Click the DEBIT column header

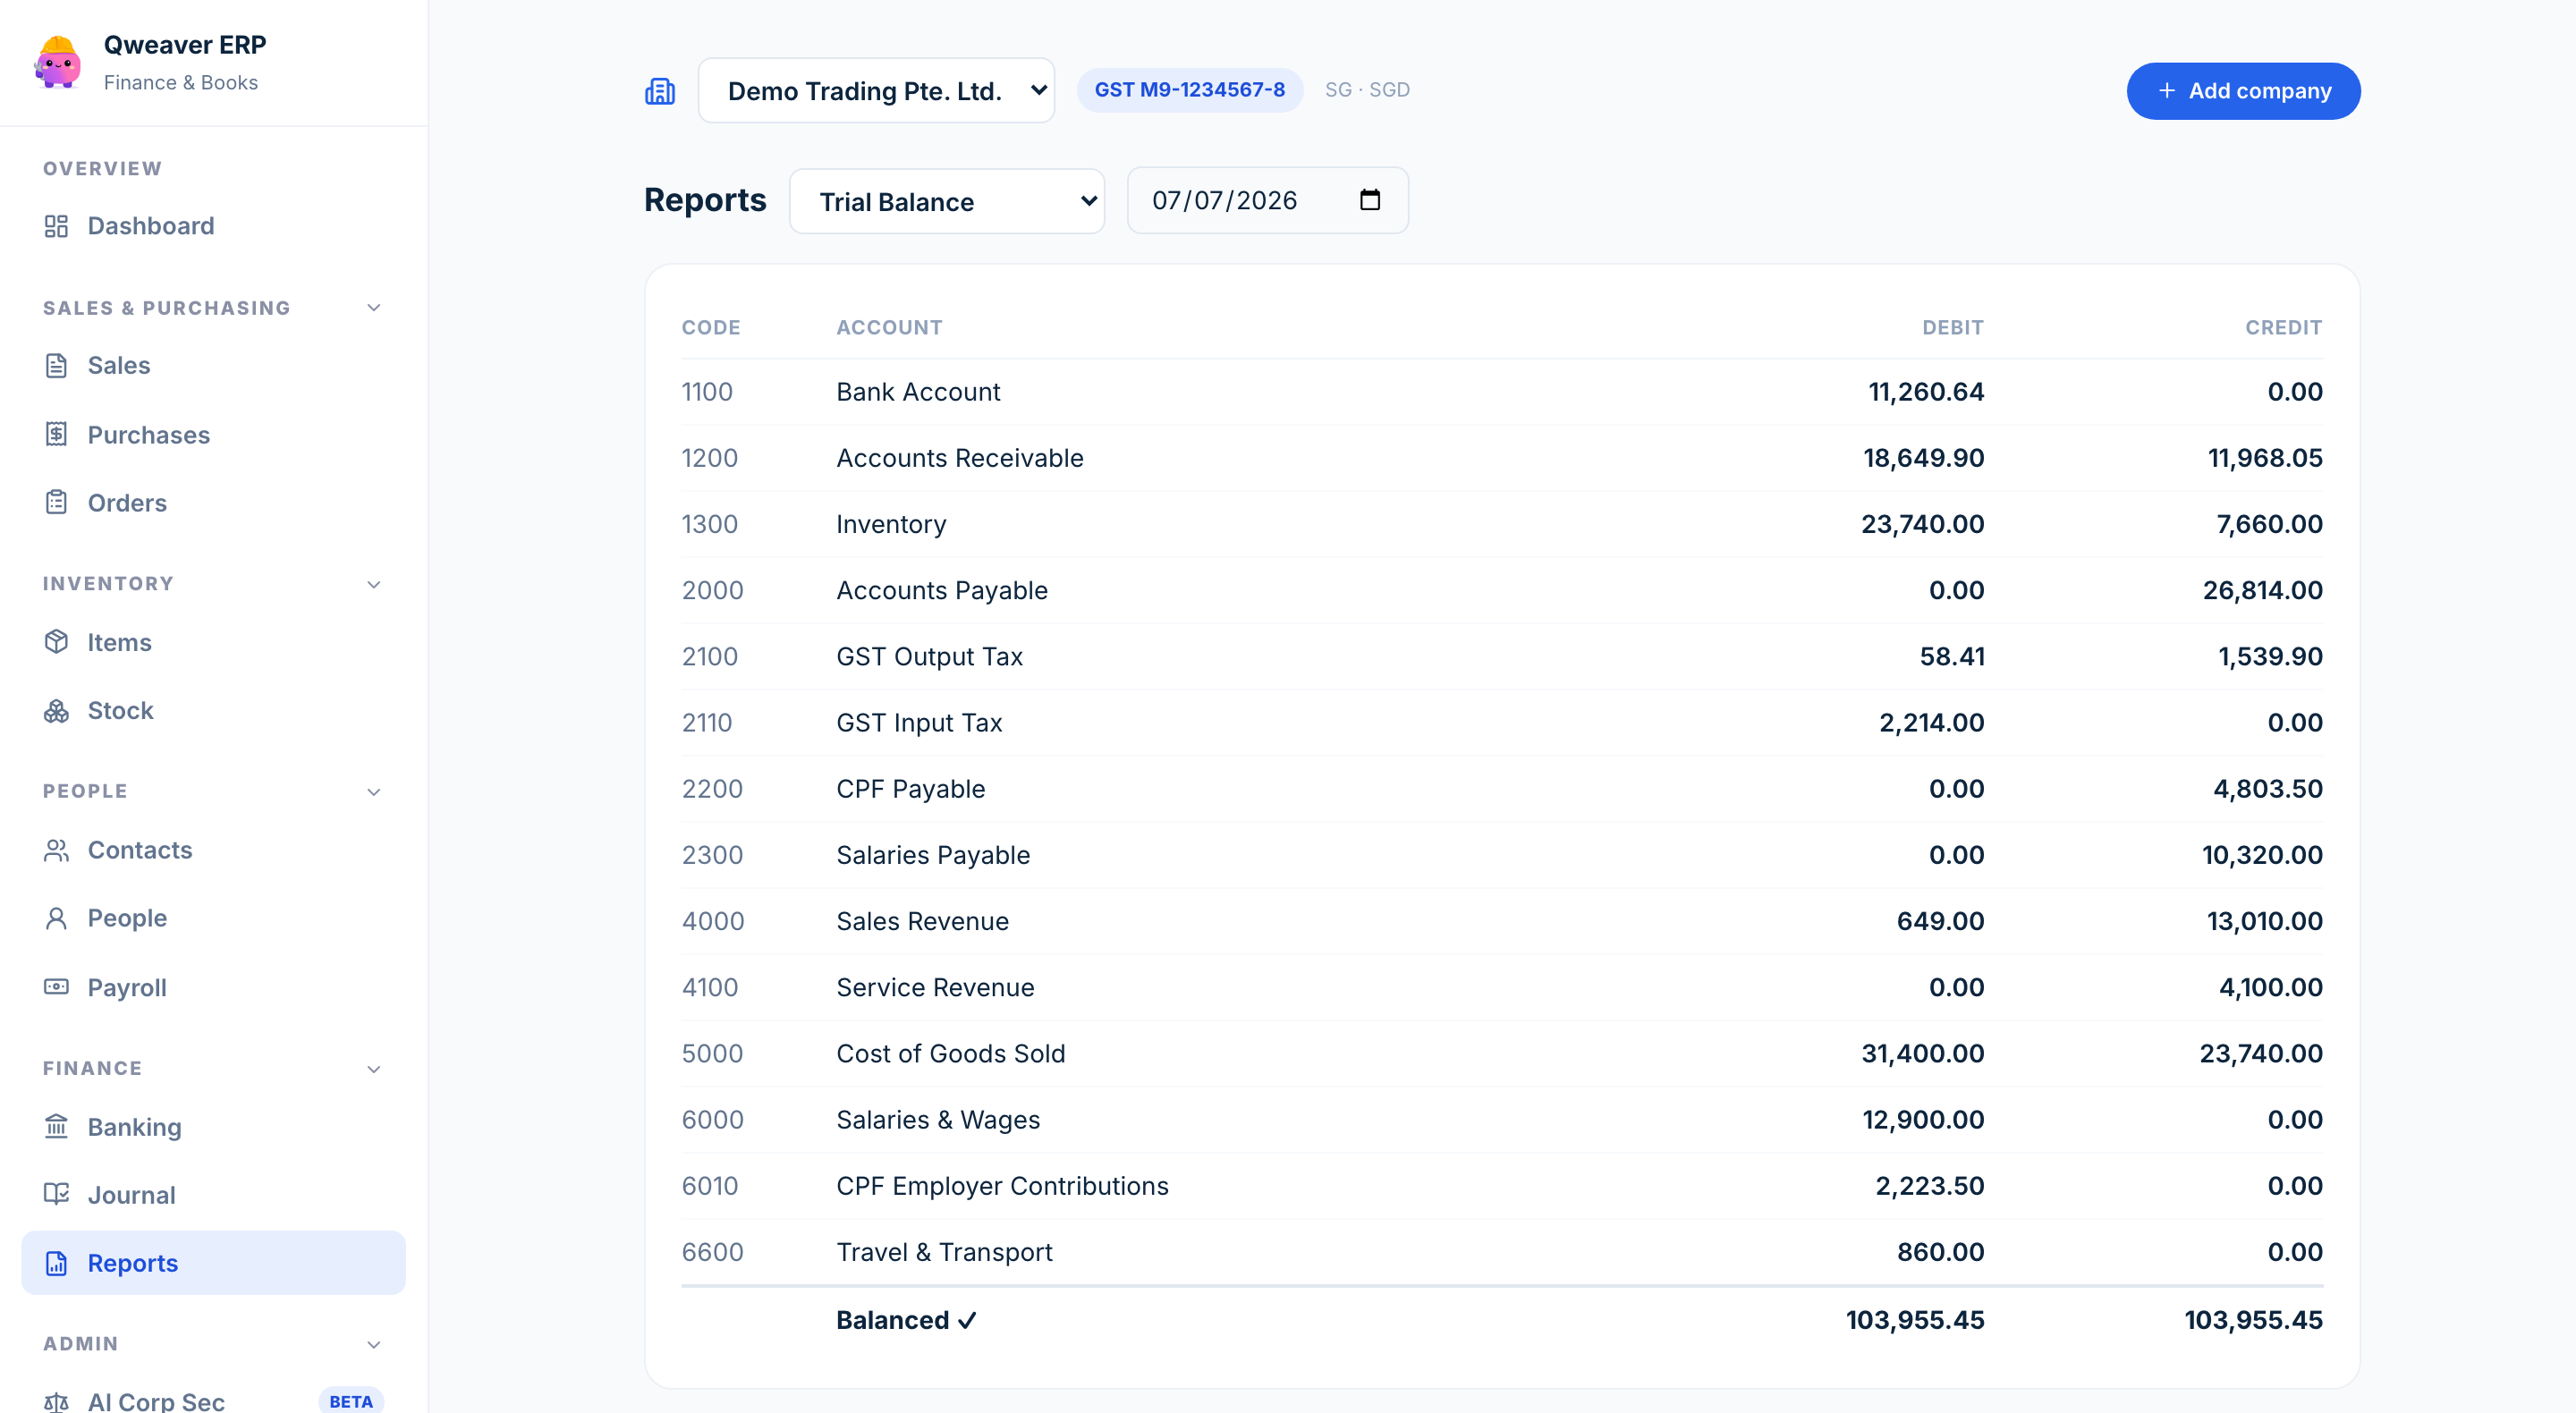pyautogui.click(x=1952, y=327)
